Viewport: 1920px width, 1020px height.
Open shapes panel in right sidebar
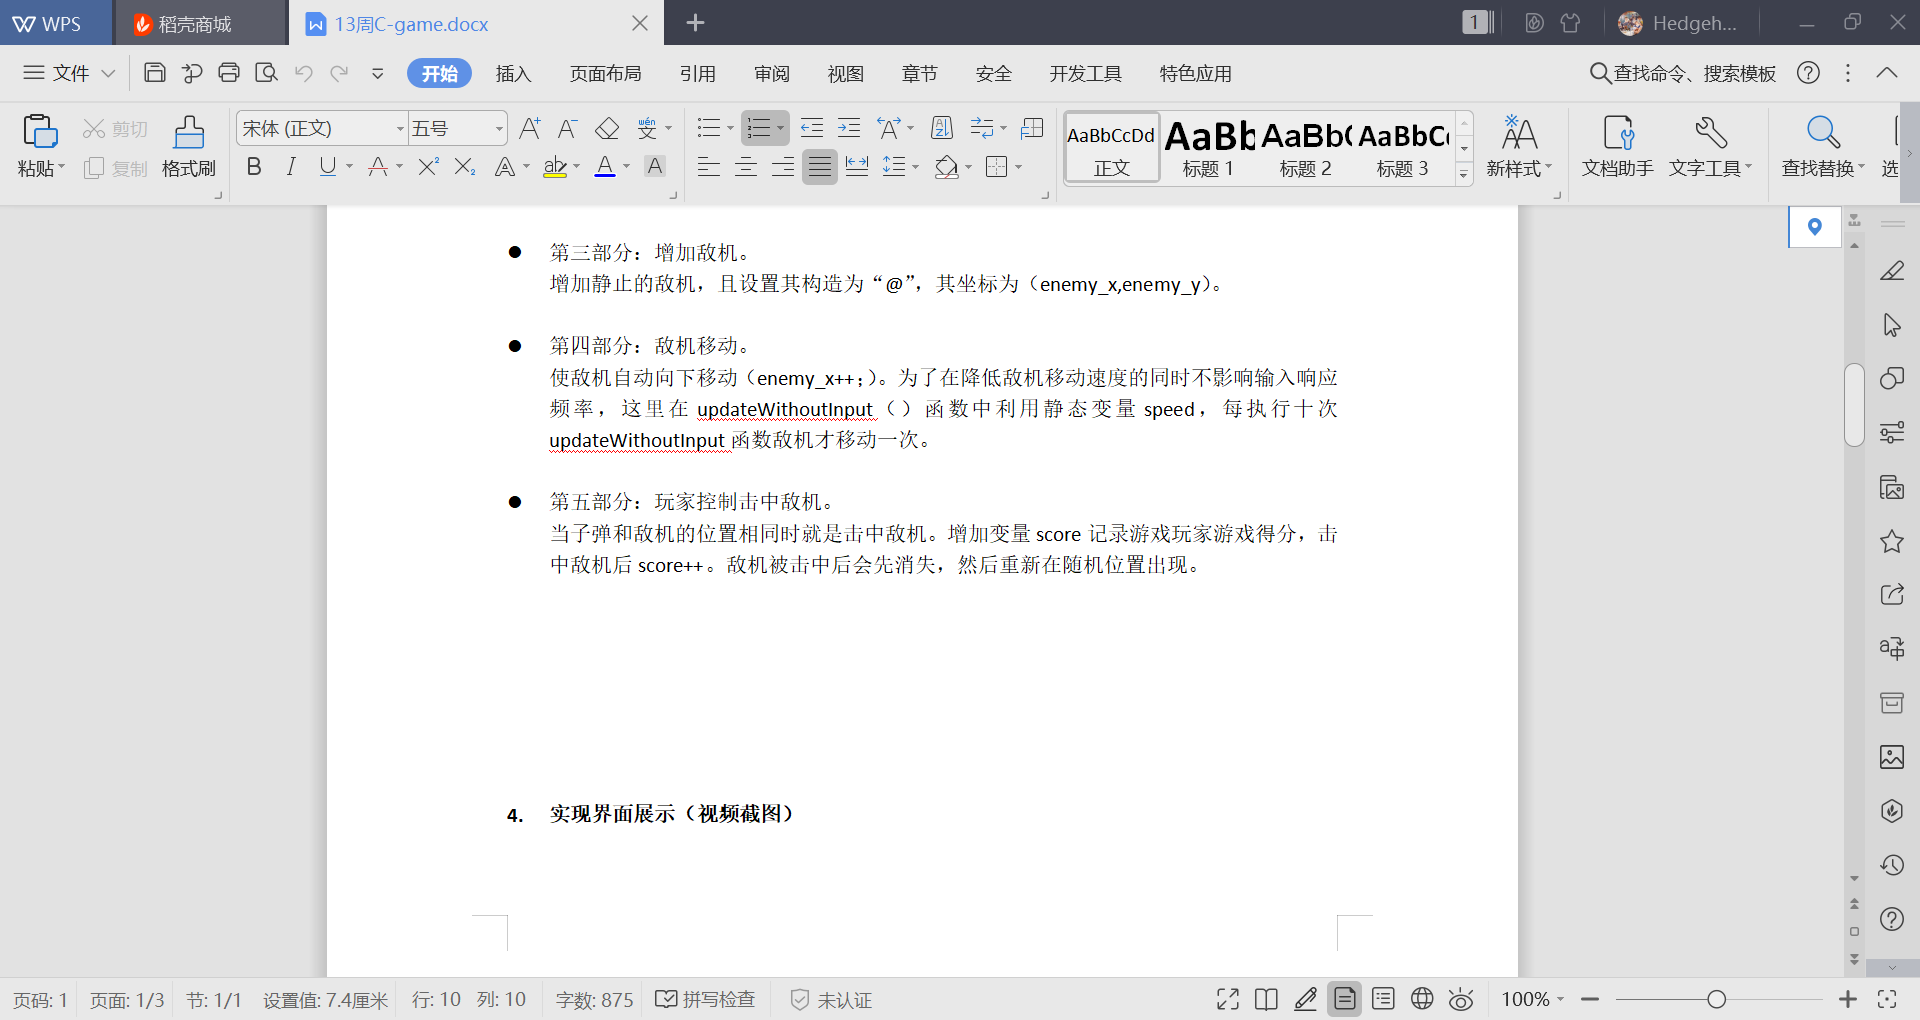pos(1892,378)
